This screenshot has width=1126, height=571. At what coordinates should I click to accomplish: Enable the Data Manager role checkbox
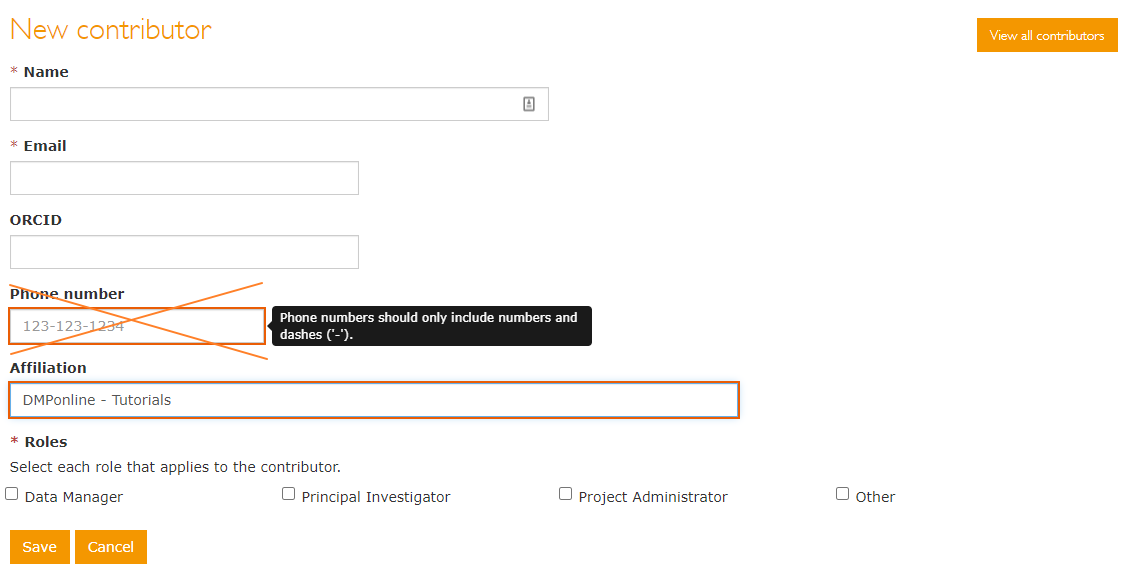click(x=12, y=494)
